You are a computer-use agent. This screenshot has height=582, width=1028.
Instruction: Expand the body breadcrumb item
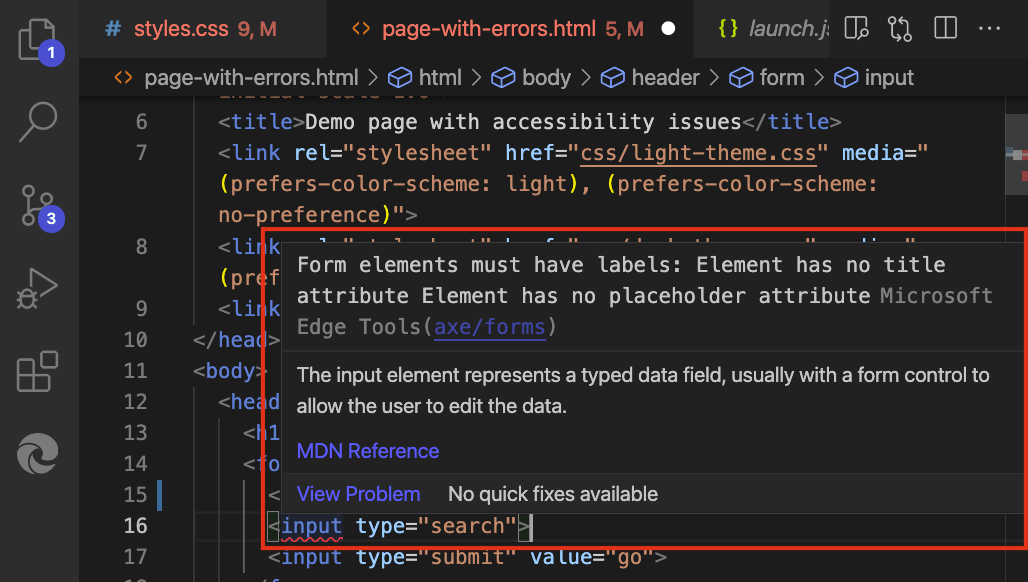546,77
